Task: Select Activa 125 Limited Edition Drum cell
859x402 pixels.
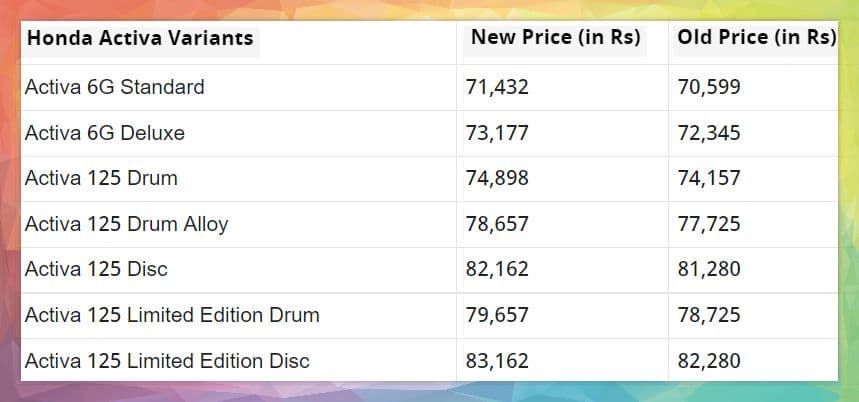Action: tap(172, 315)
